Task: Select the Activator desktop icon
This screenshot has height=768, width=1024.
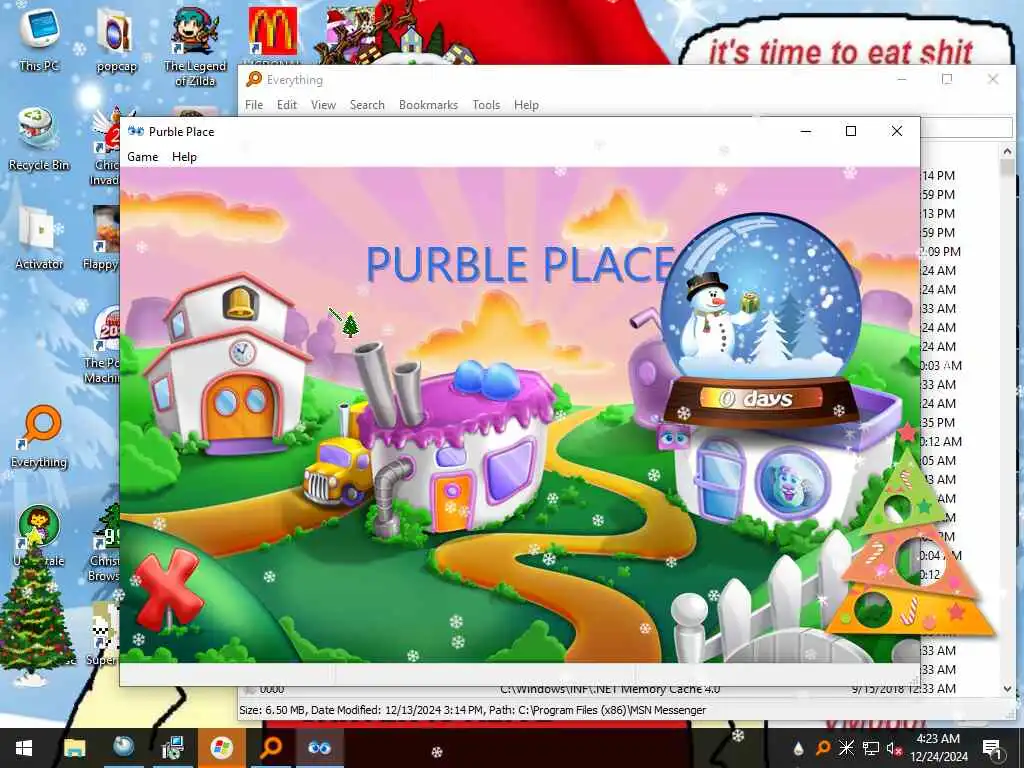Action: (x=39, y=238)
